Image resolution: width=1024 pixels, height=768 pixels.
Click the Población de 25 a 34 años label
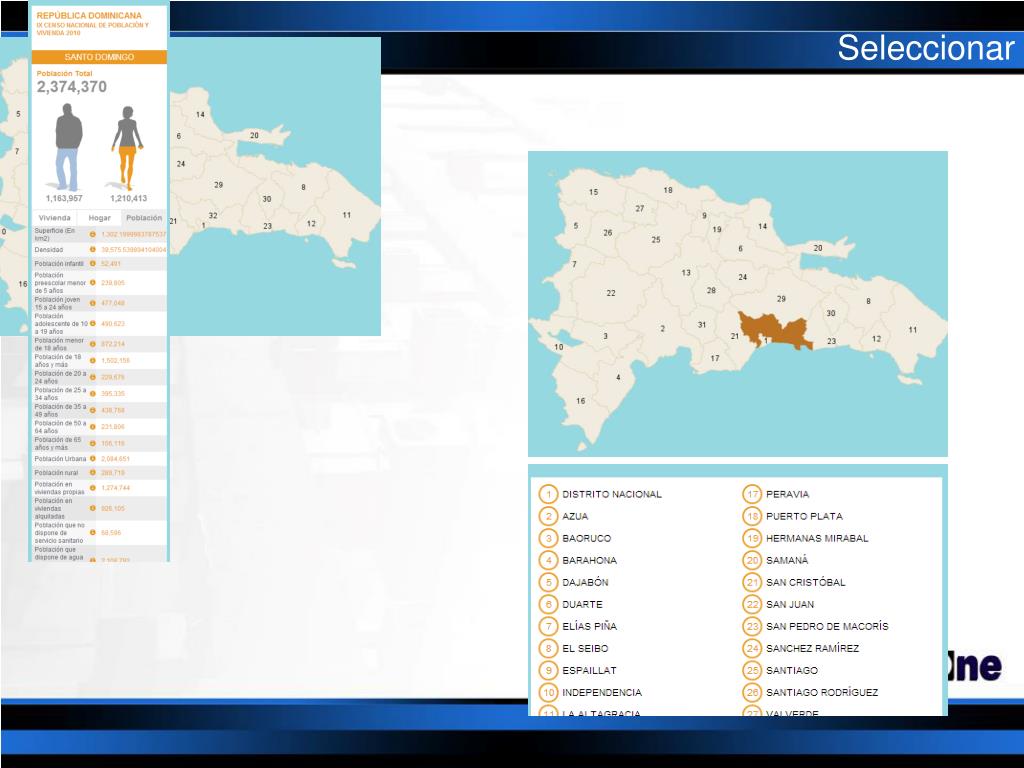coord(60,394)
